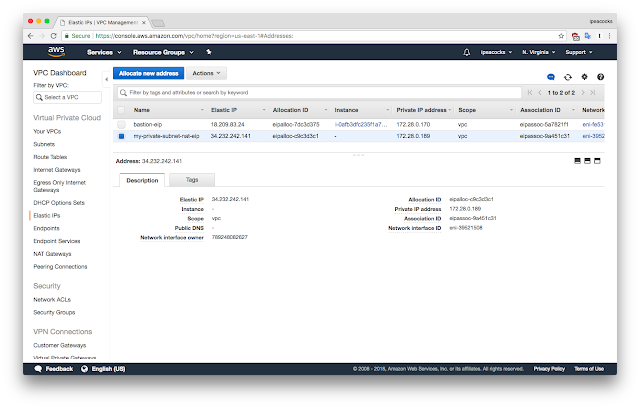Open the eni-3952 network interface link
The width and height of the screenshot is (640, 408).
[593, 136]
